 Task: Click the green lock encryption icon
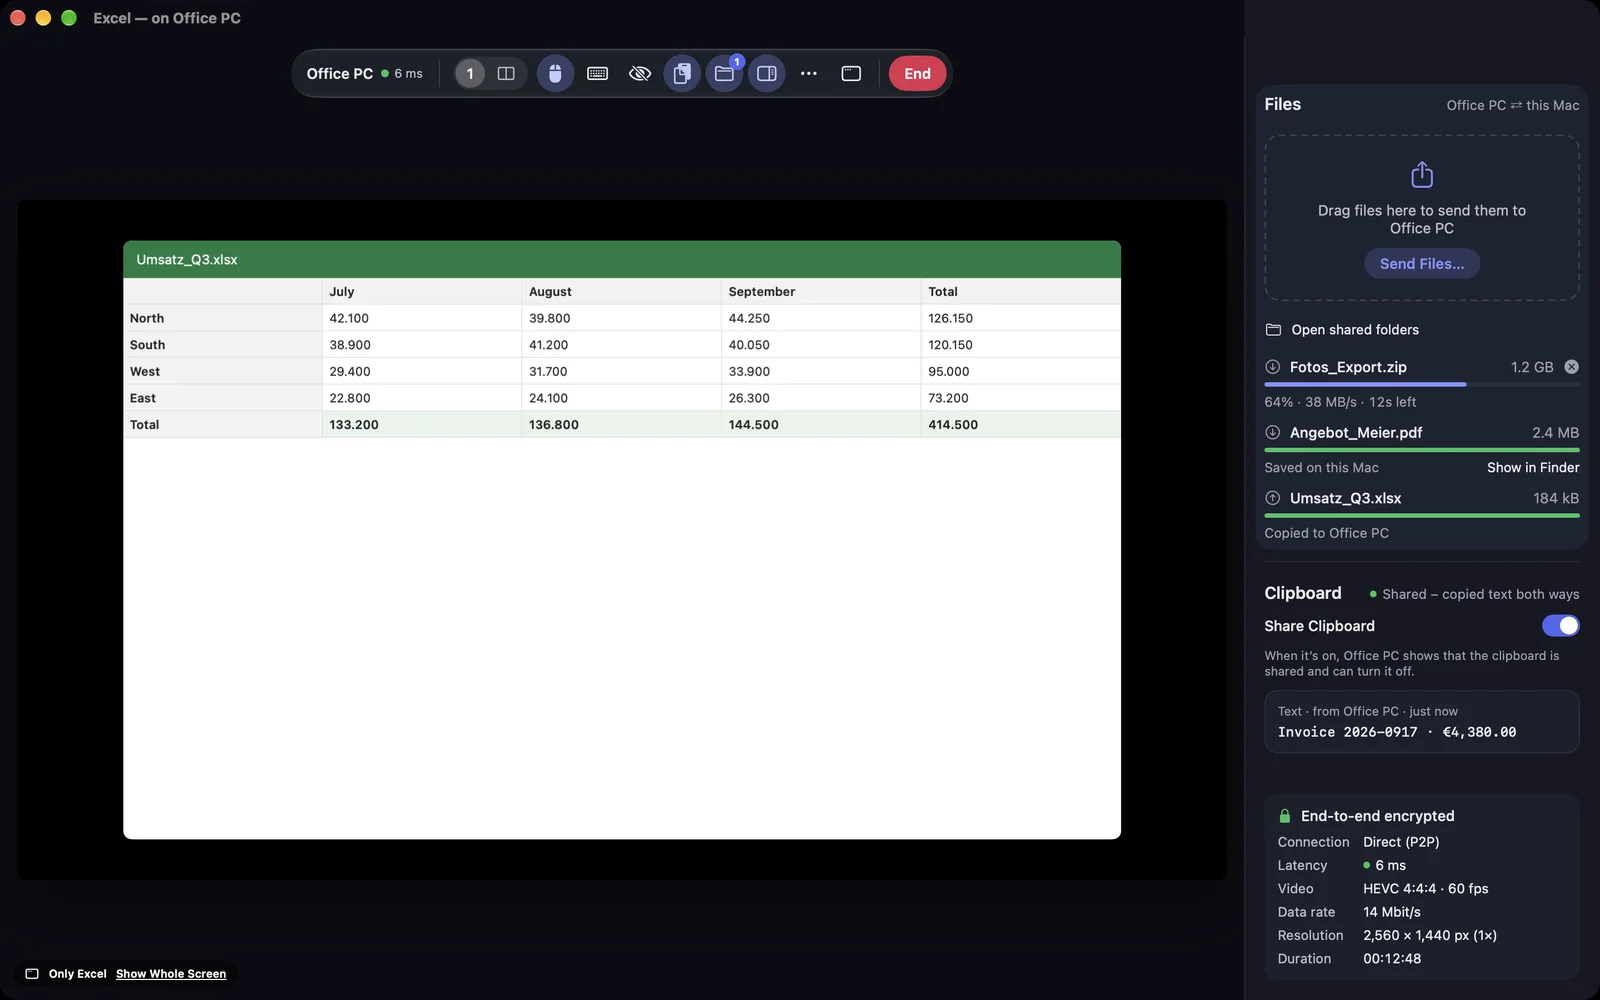click(x=1285, y=816)
